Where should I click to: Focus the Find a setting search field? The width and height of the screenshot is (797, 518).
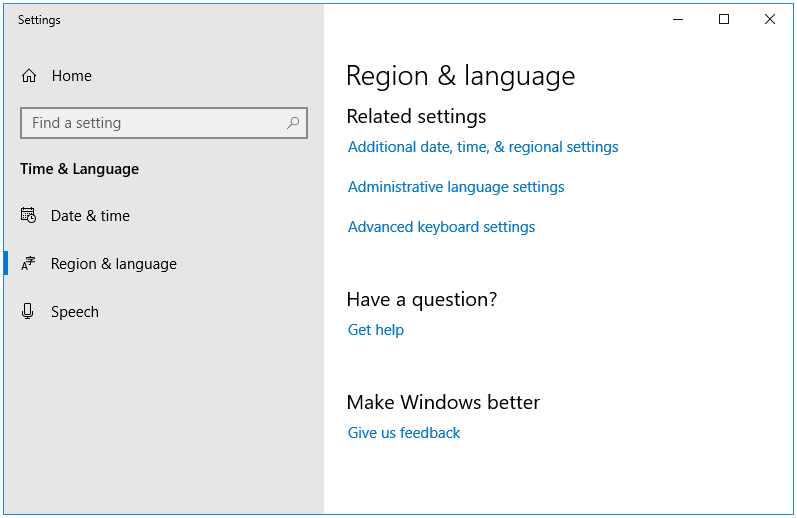(x=164, y=123)
